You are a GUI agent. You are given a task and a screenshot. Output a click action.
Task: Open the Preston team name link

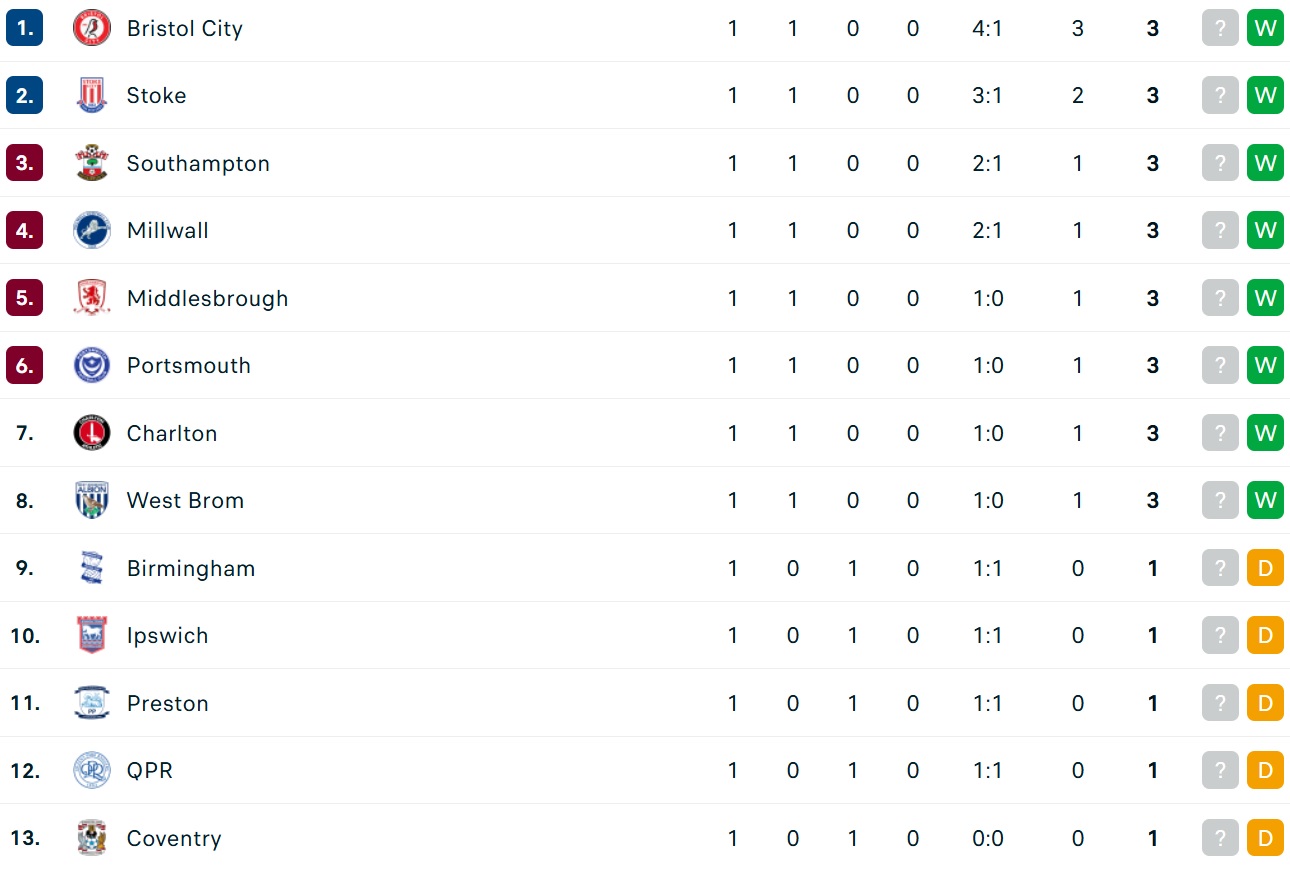[x=168, y=703]
